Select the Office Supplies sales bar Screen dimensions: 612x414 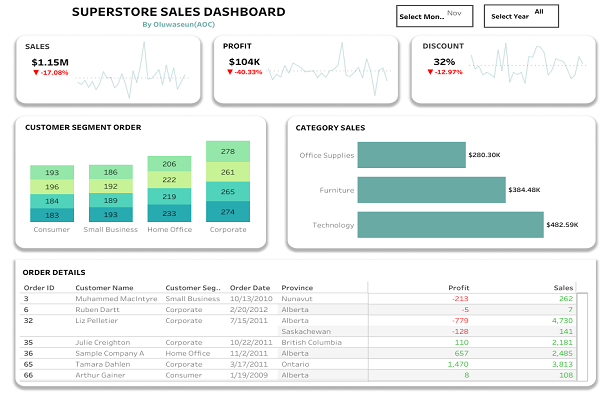(410, 155)
